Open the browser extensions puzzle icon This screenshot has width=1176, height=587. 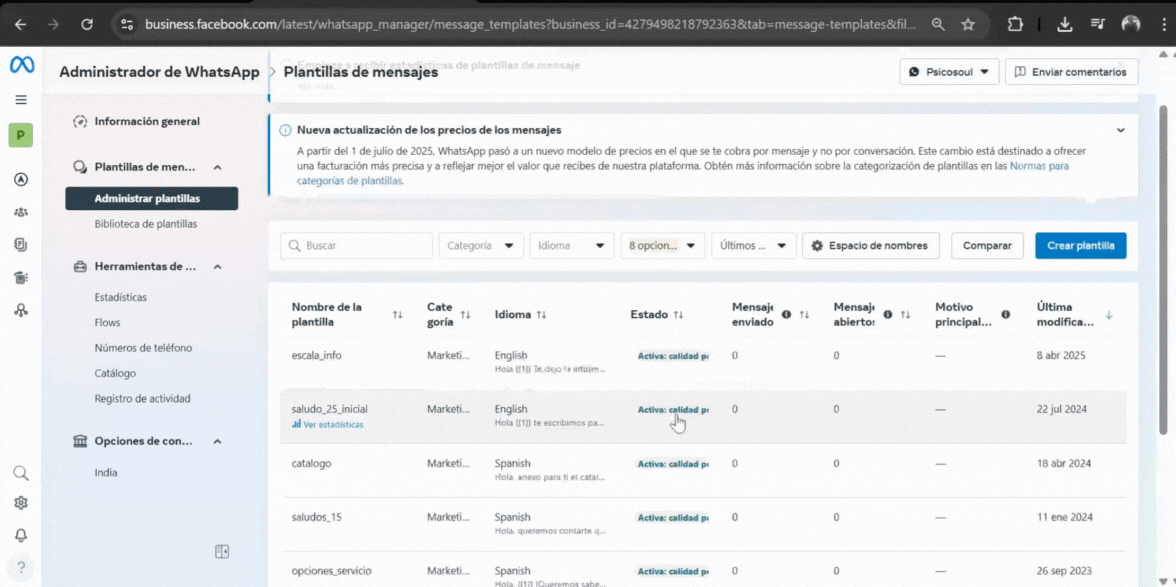point(1014,24)
